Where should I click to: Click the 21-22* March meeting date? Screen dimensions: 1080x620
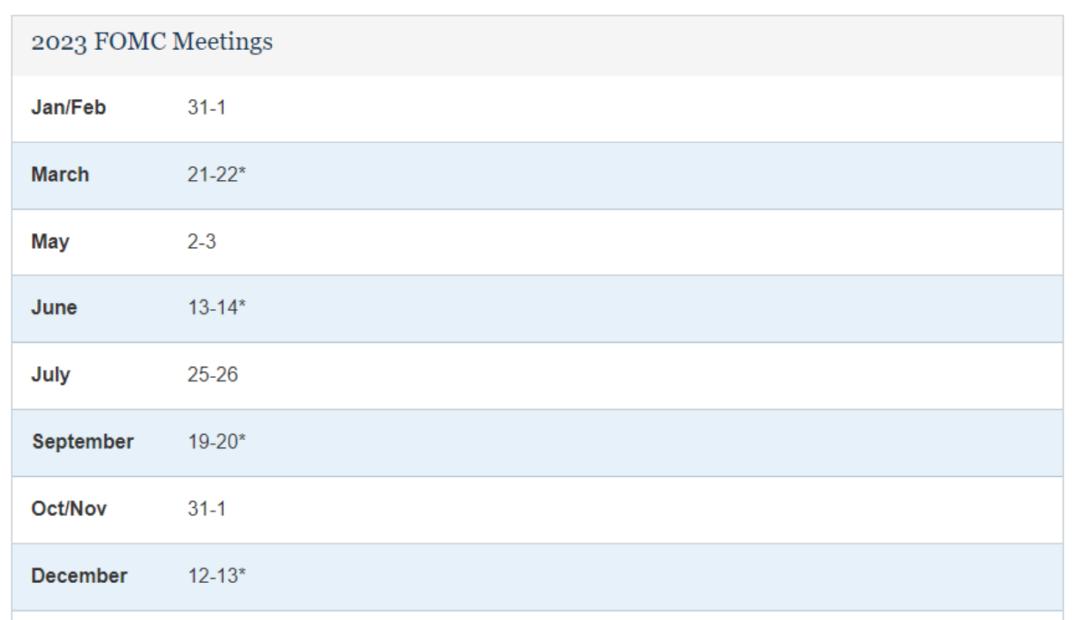pyautogui.click(x=216, y=174)
